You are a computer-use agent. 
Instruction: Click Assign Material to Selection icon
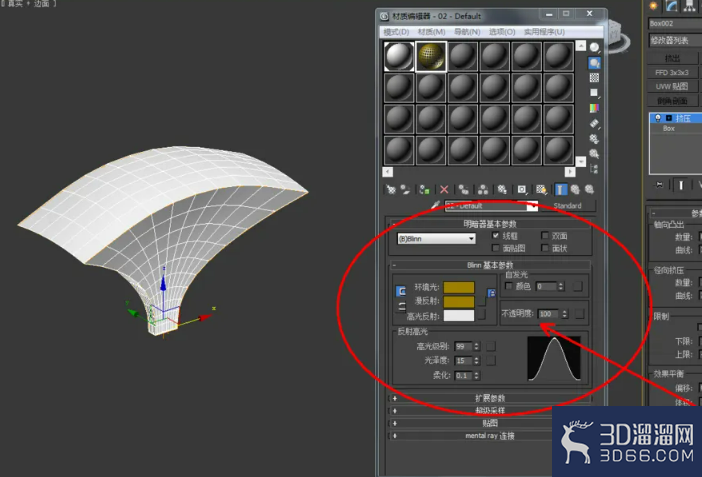(x=424, y=189)
